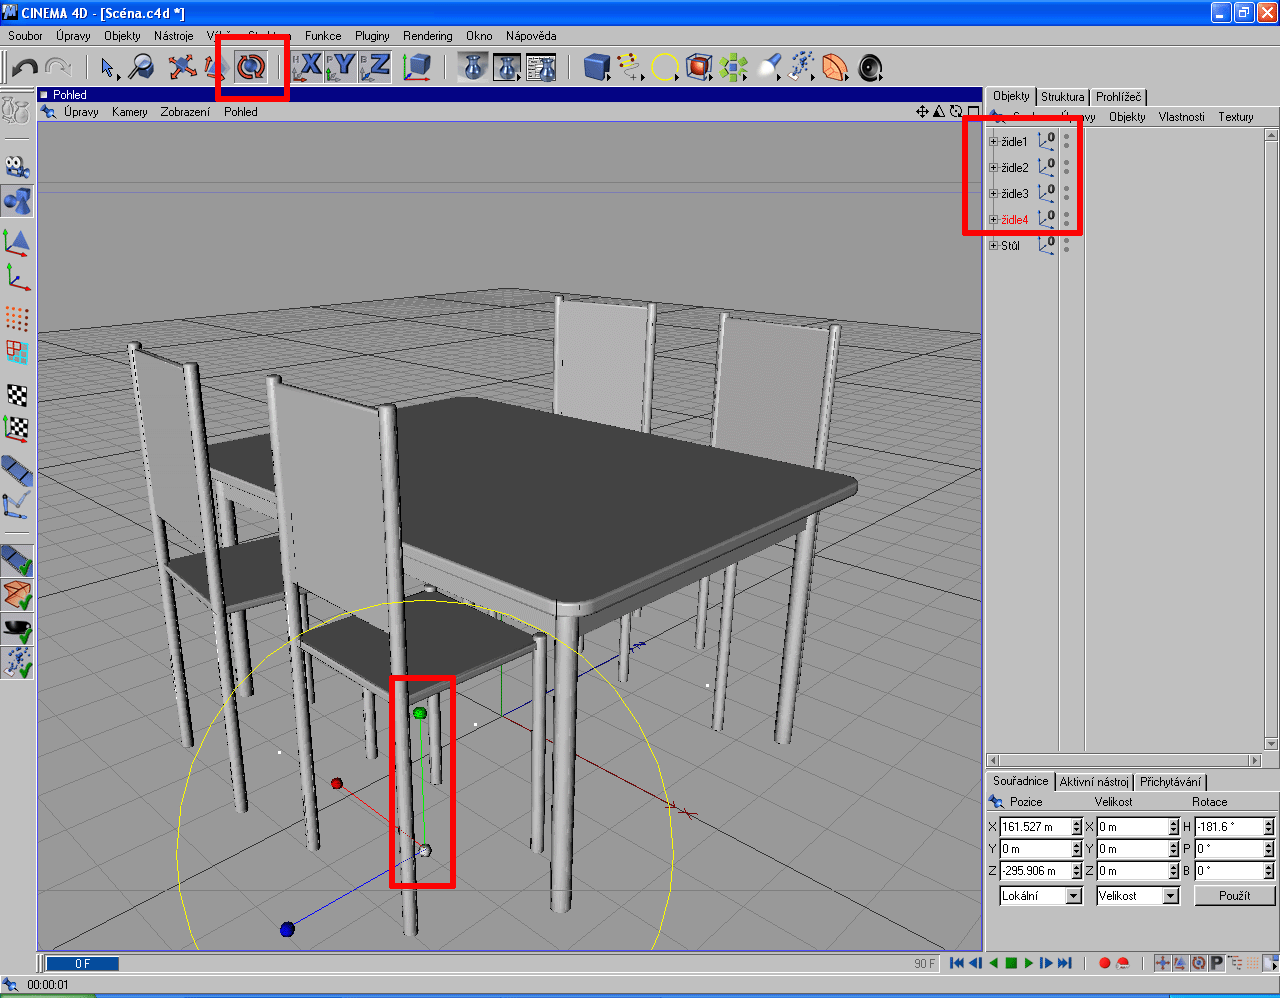Open the Velikost mode dropdown
This screenshot has height=998, width=1280.
(1138, 896)
